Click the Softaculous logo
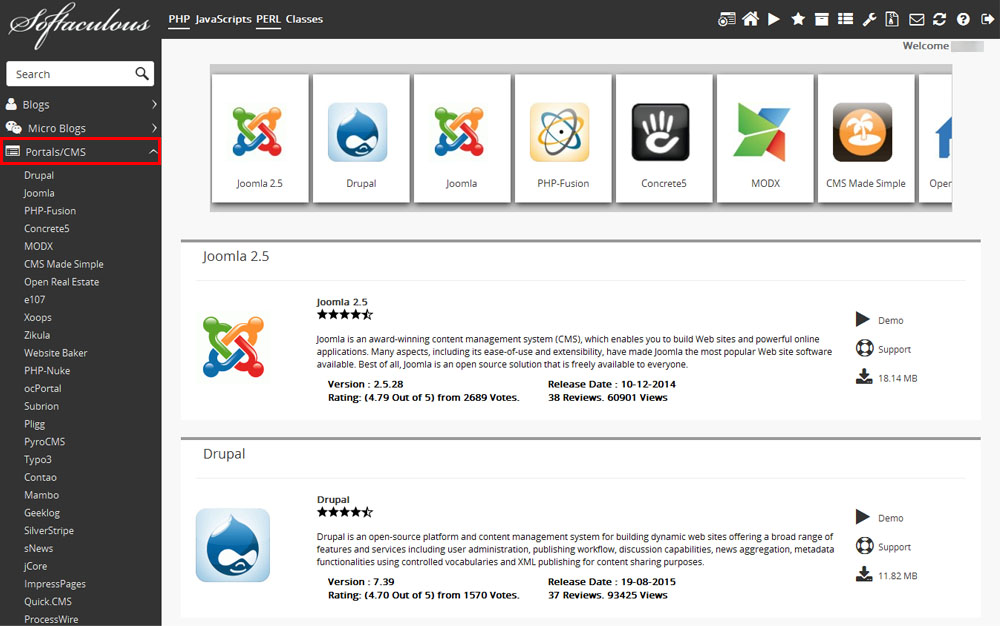1000x626 pixels. click(x=79, y=24)
